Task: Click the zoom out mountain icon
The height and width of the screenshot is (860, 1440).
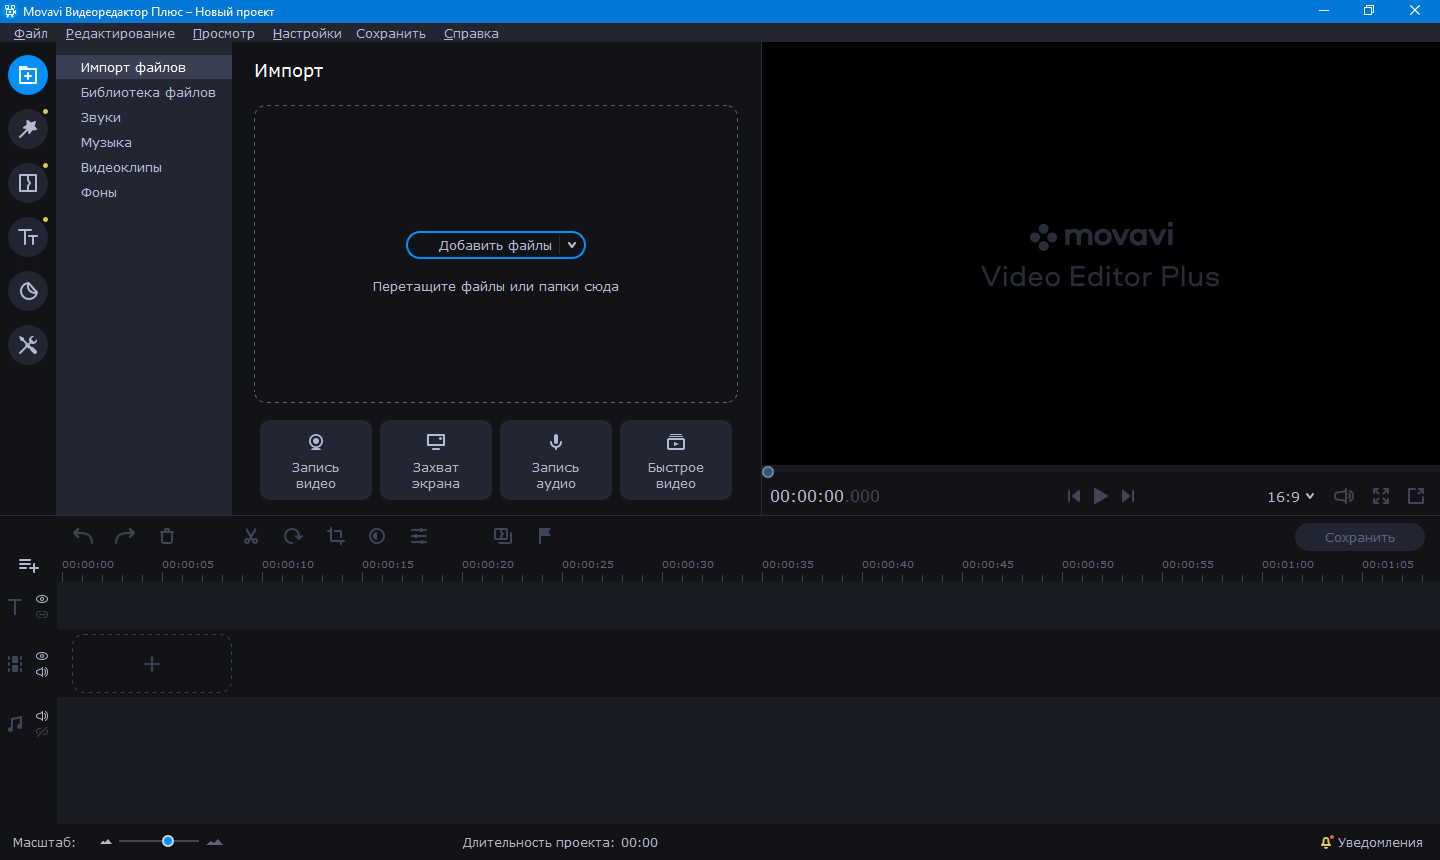Action: pyautogui.click(x=106, y=842)
